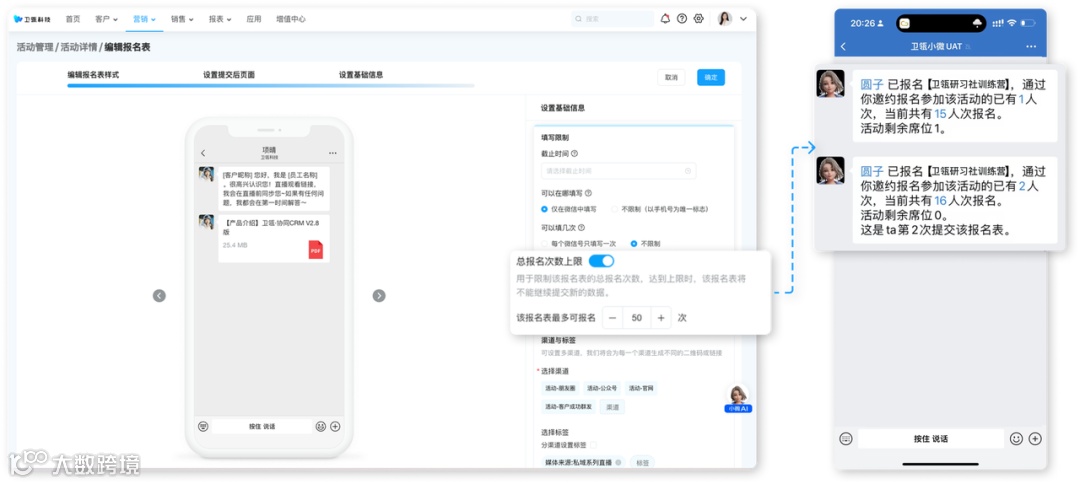Open three-dot menu in preview phone header
1080x484 pixels.
click(333, 153)
